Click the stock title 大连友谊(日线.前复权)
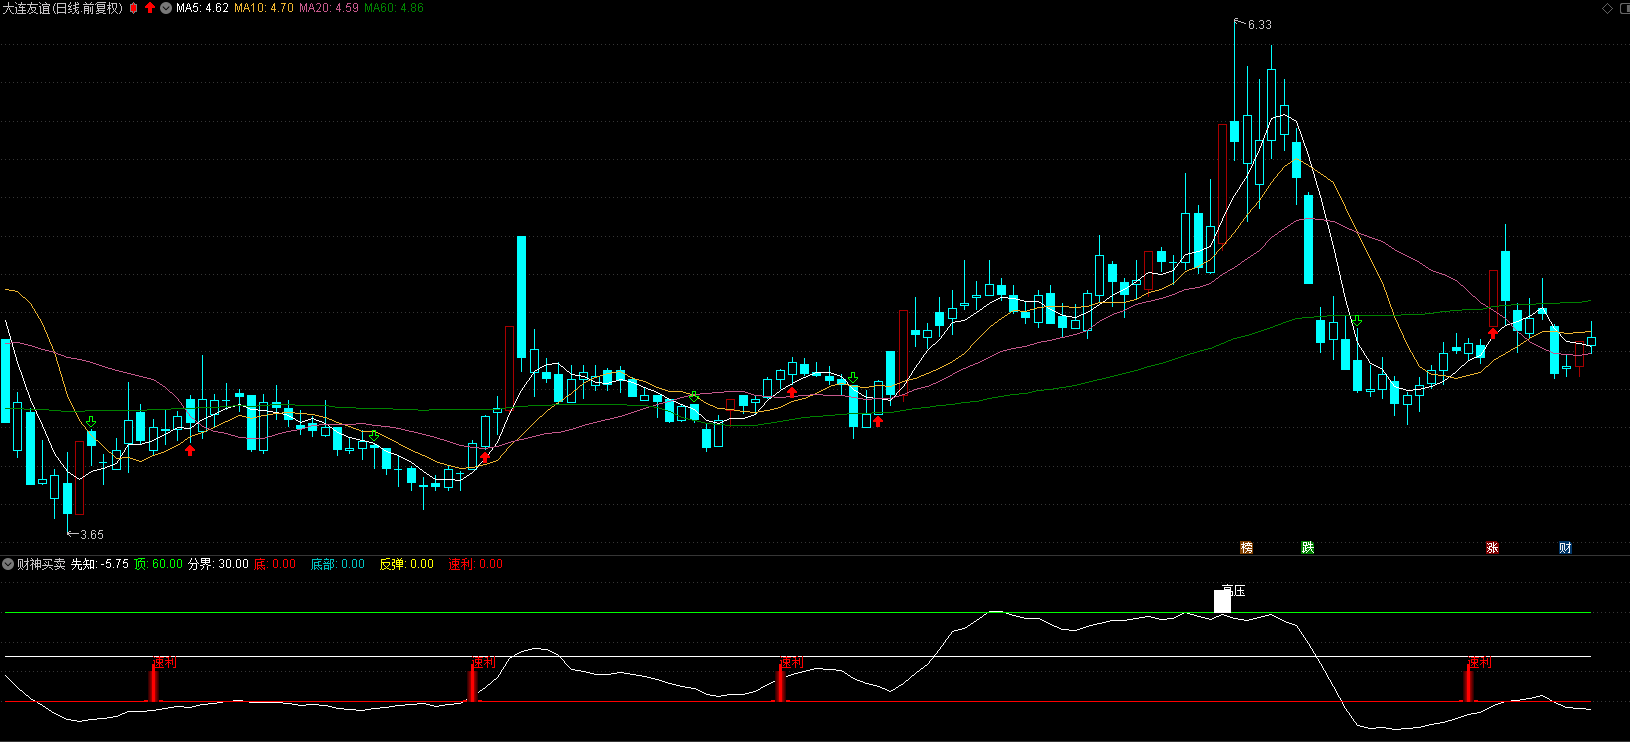The image size is (1630, 742). (x=62, y=8)
